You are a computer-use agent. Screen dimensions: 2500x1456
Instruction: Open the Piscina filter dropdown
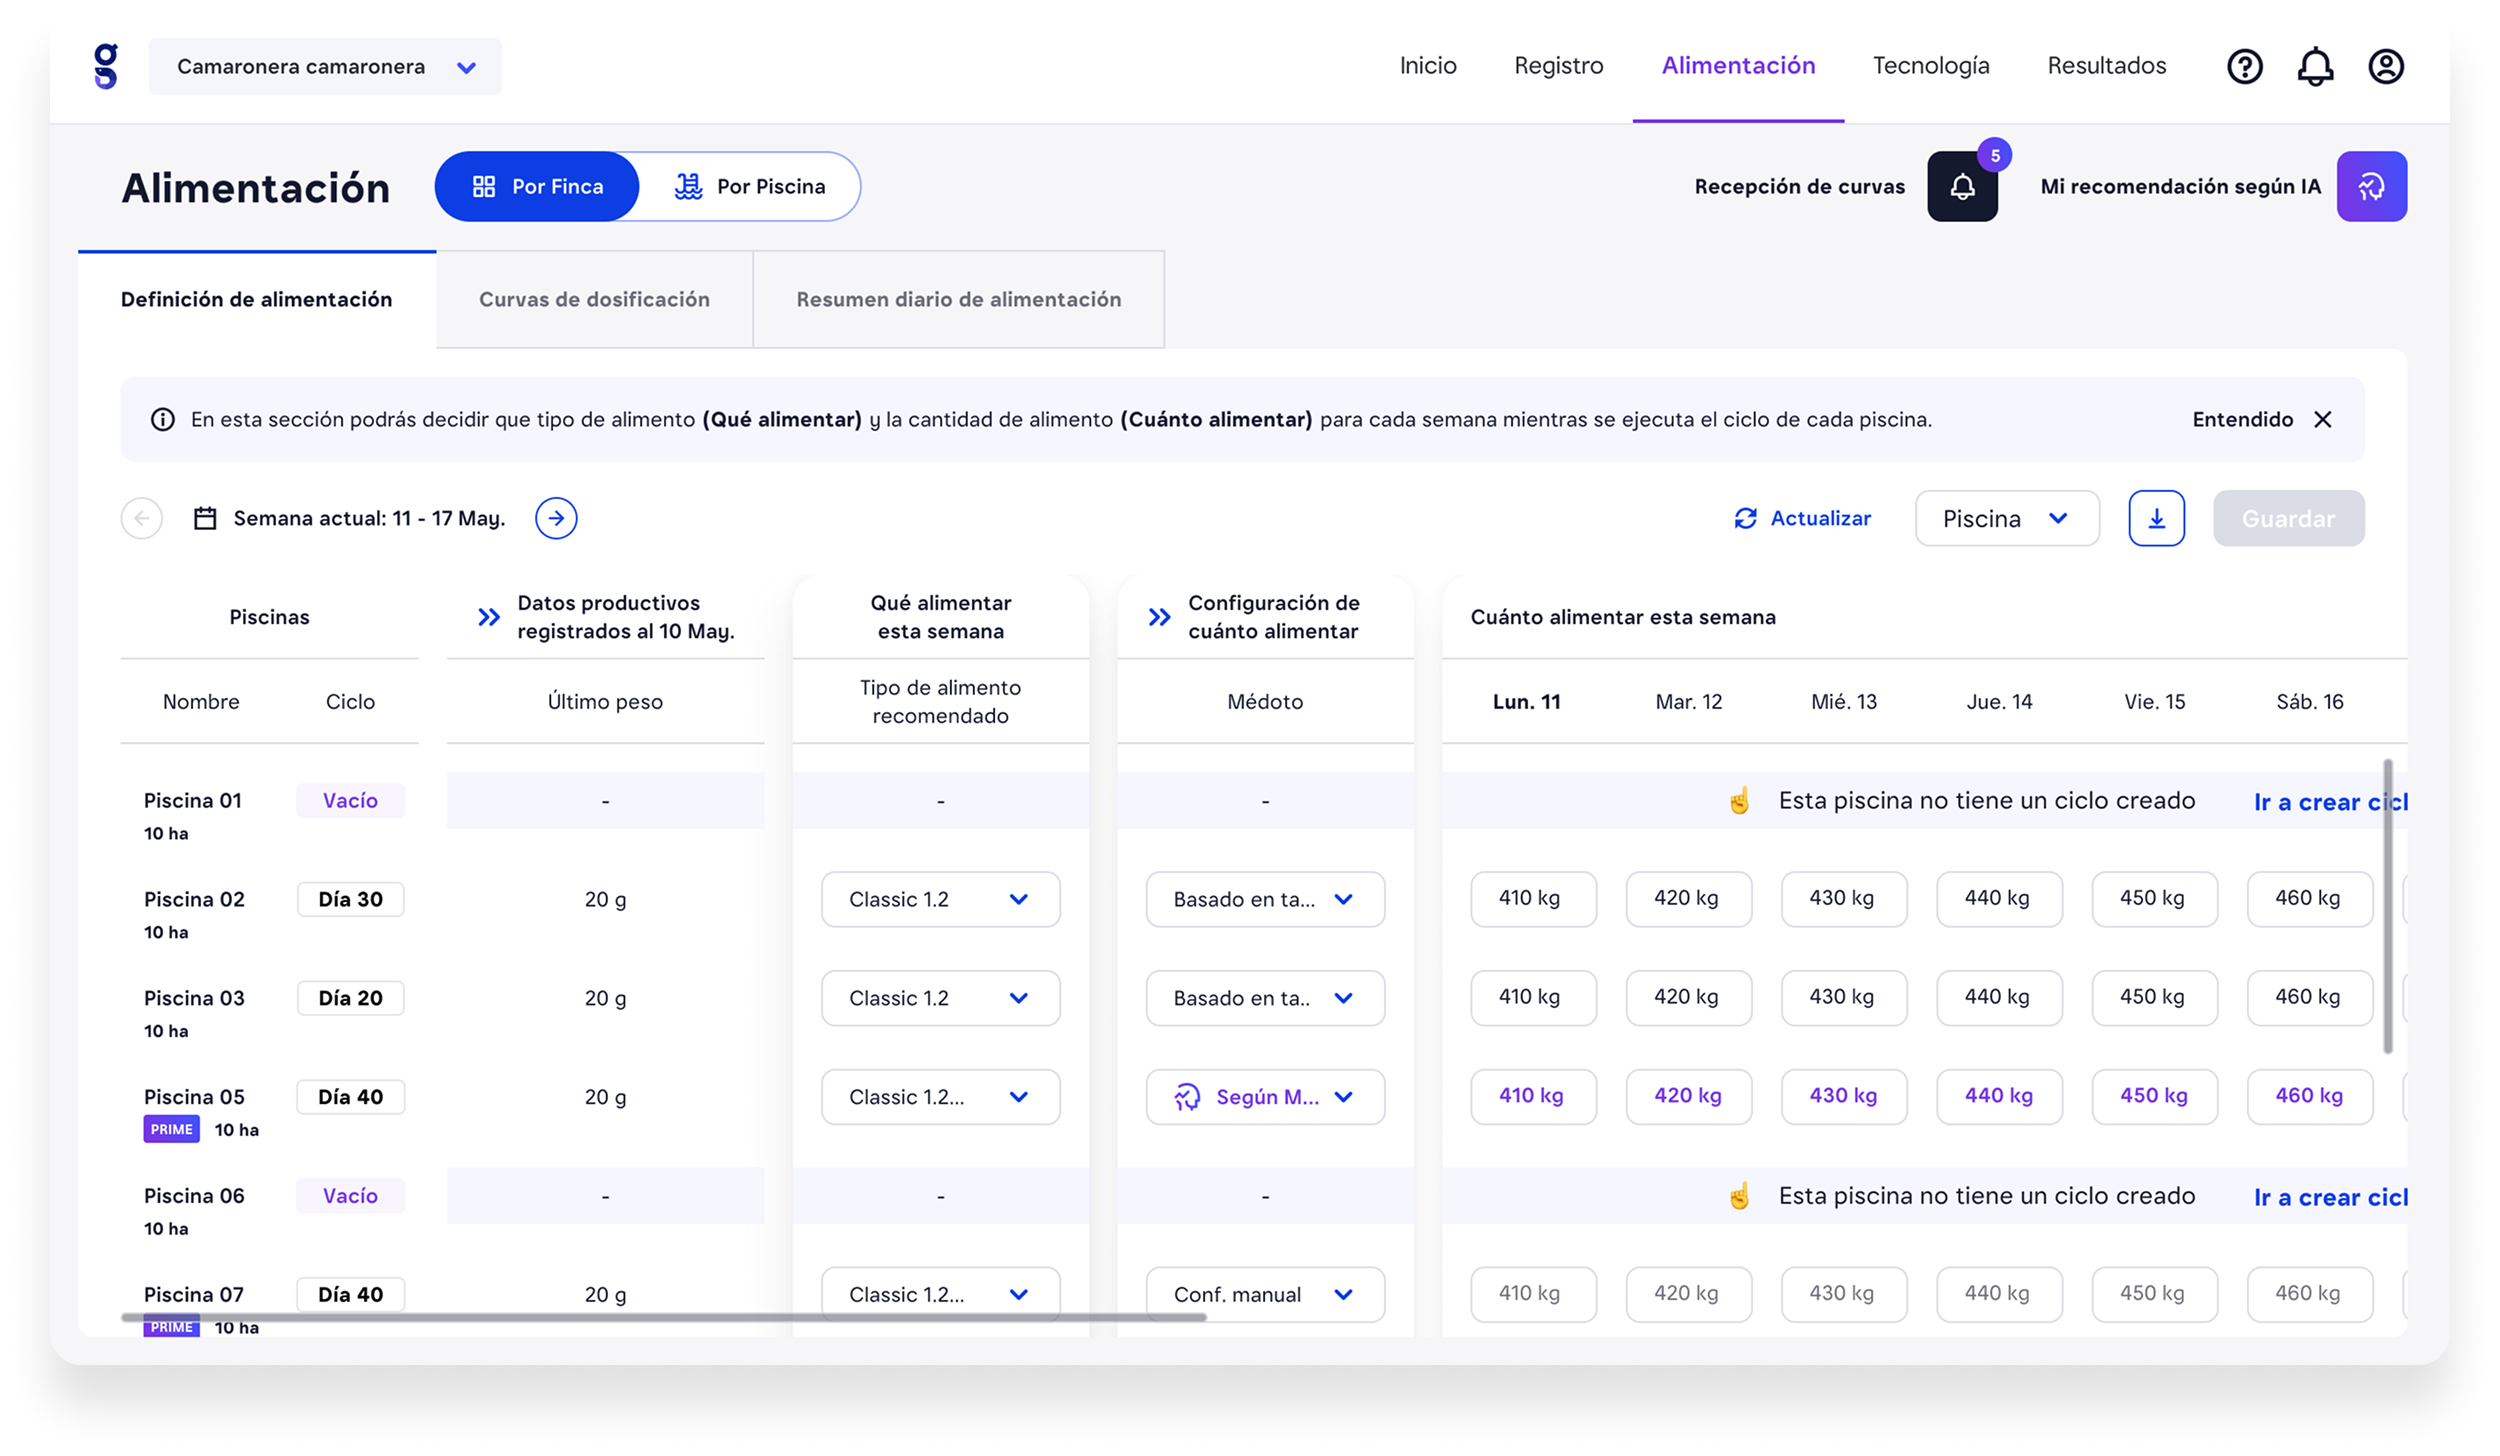(x=2006, y=518)
